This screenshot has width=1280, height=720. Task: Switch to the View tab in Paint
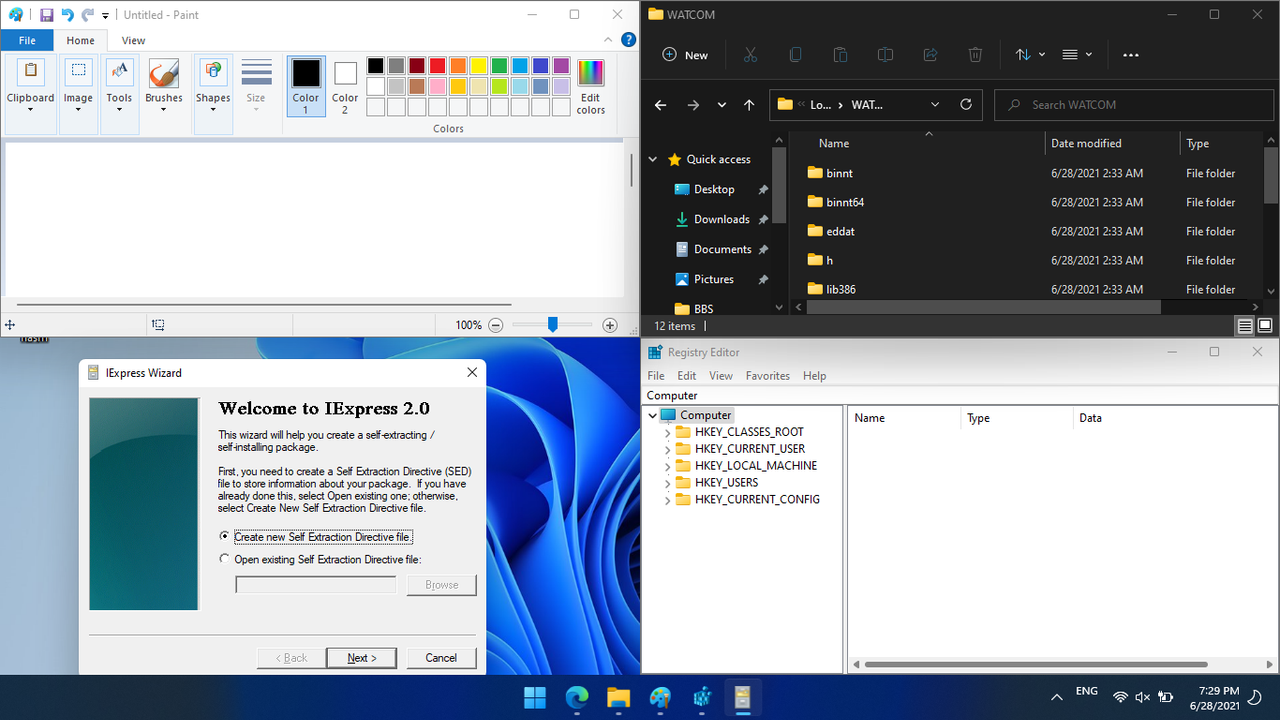133,41
